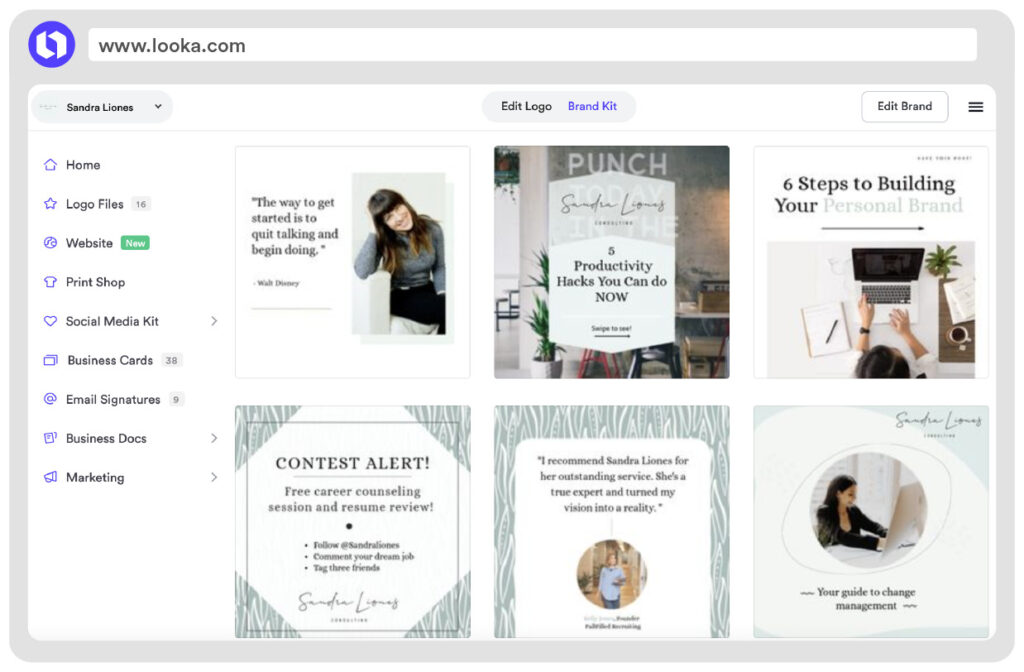Screen dimensions: 1024x672
Task: Click the Marketing megaphone icon
Action: 49,477
